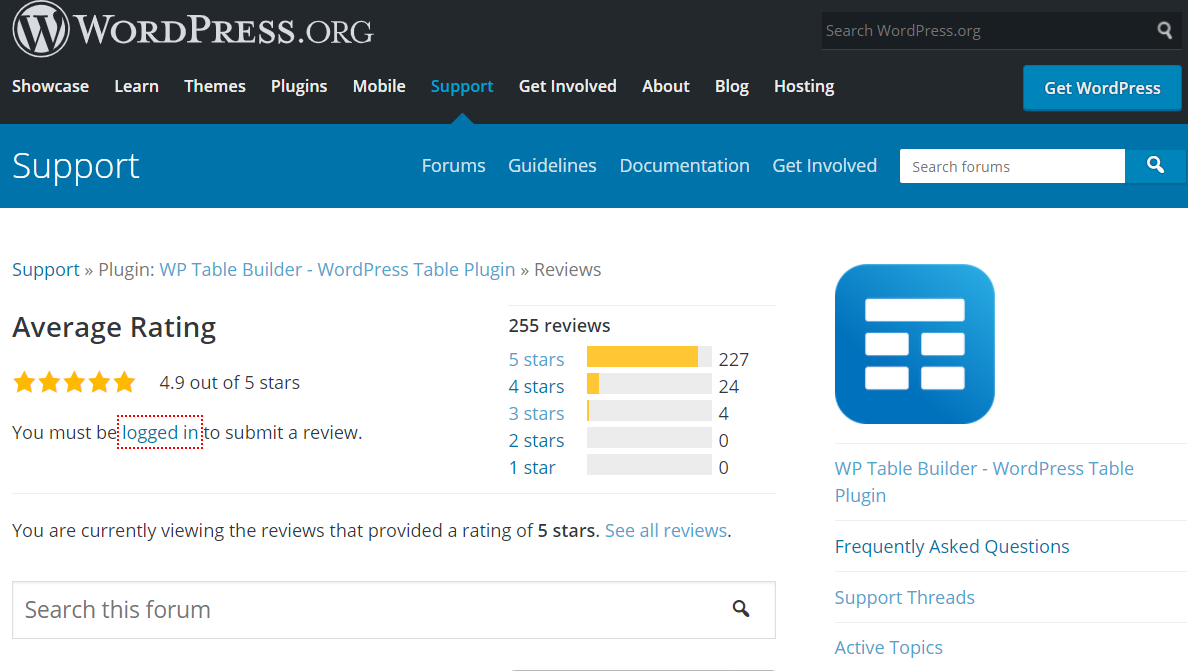Click the WordPress.org logo

pyautogui.click(x=192, y=30)
